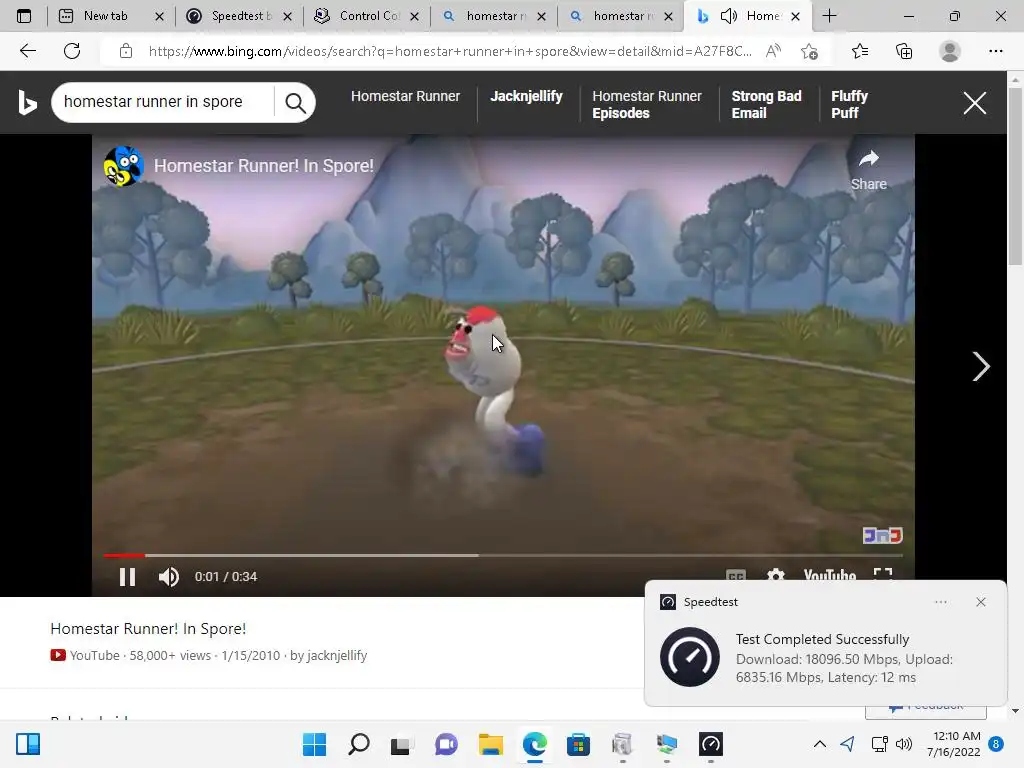Switch to the Control browser tab

(x=367, y=16)
